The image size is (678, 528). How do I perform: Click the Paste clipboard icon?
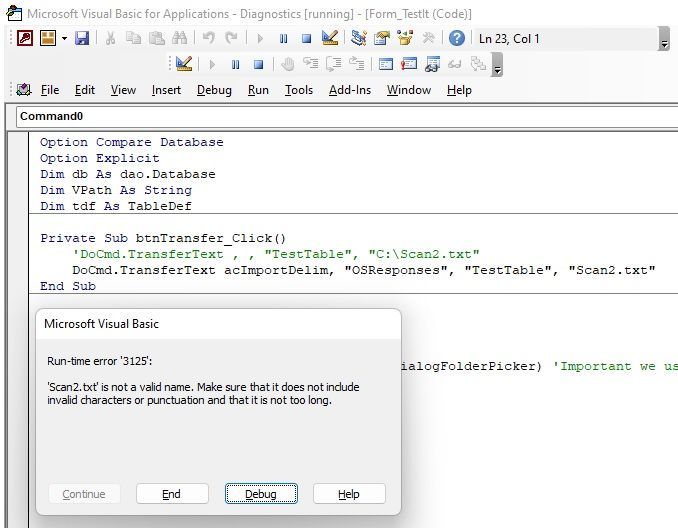point(157,38)
